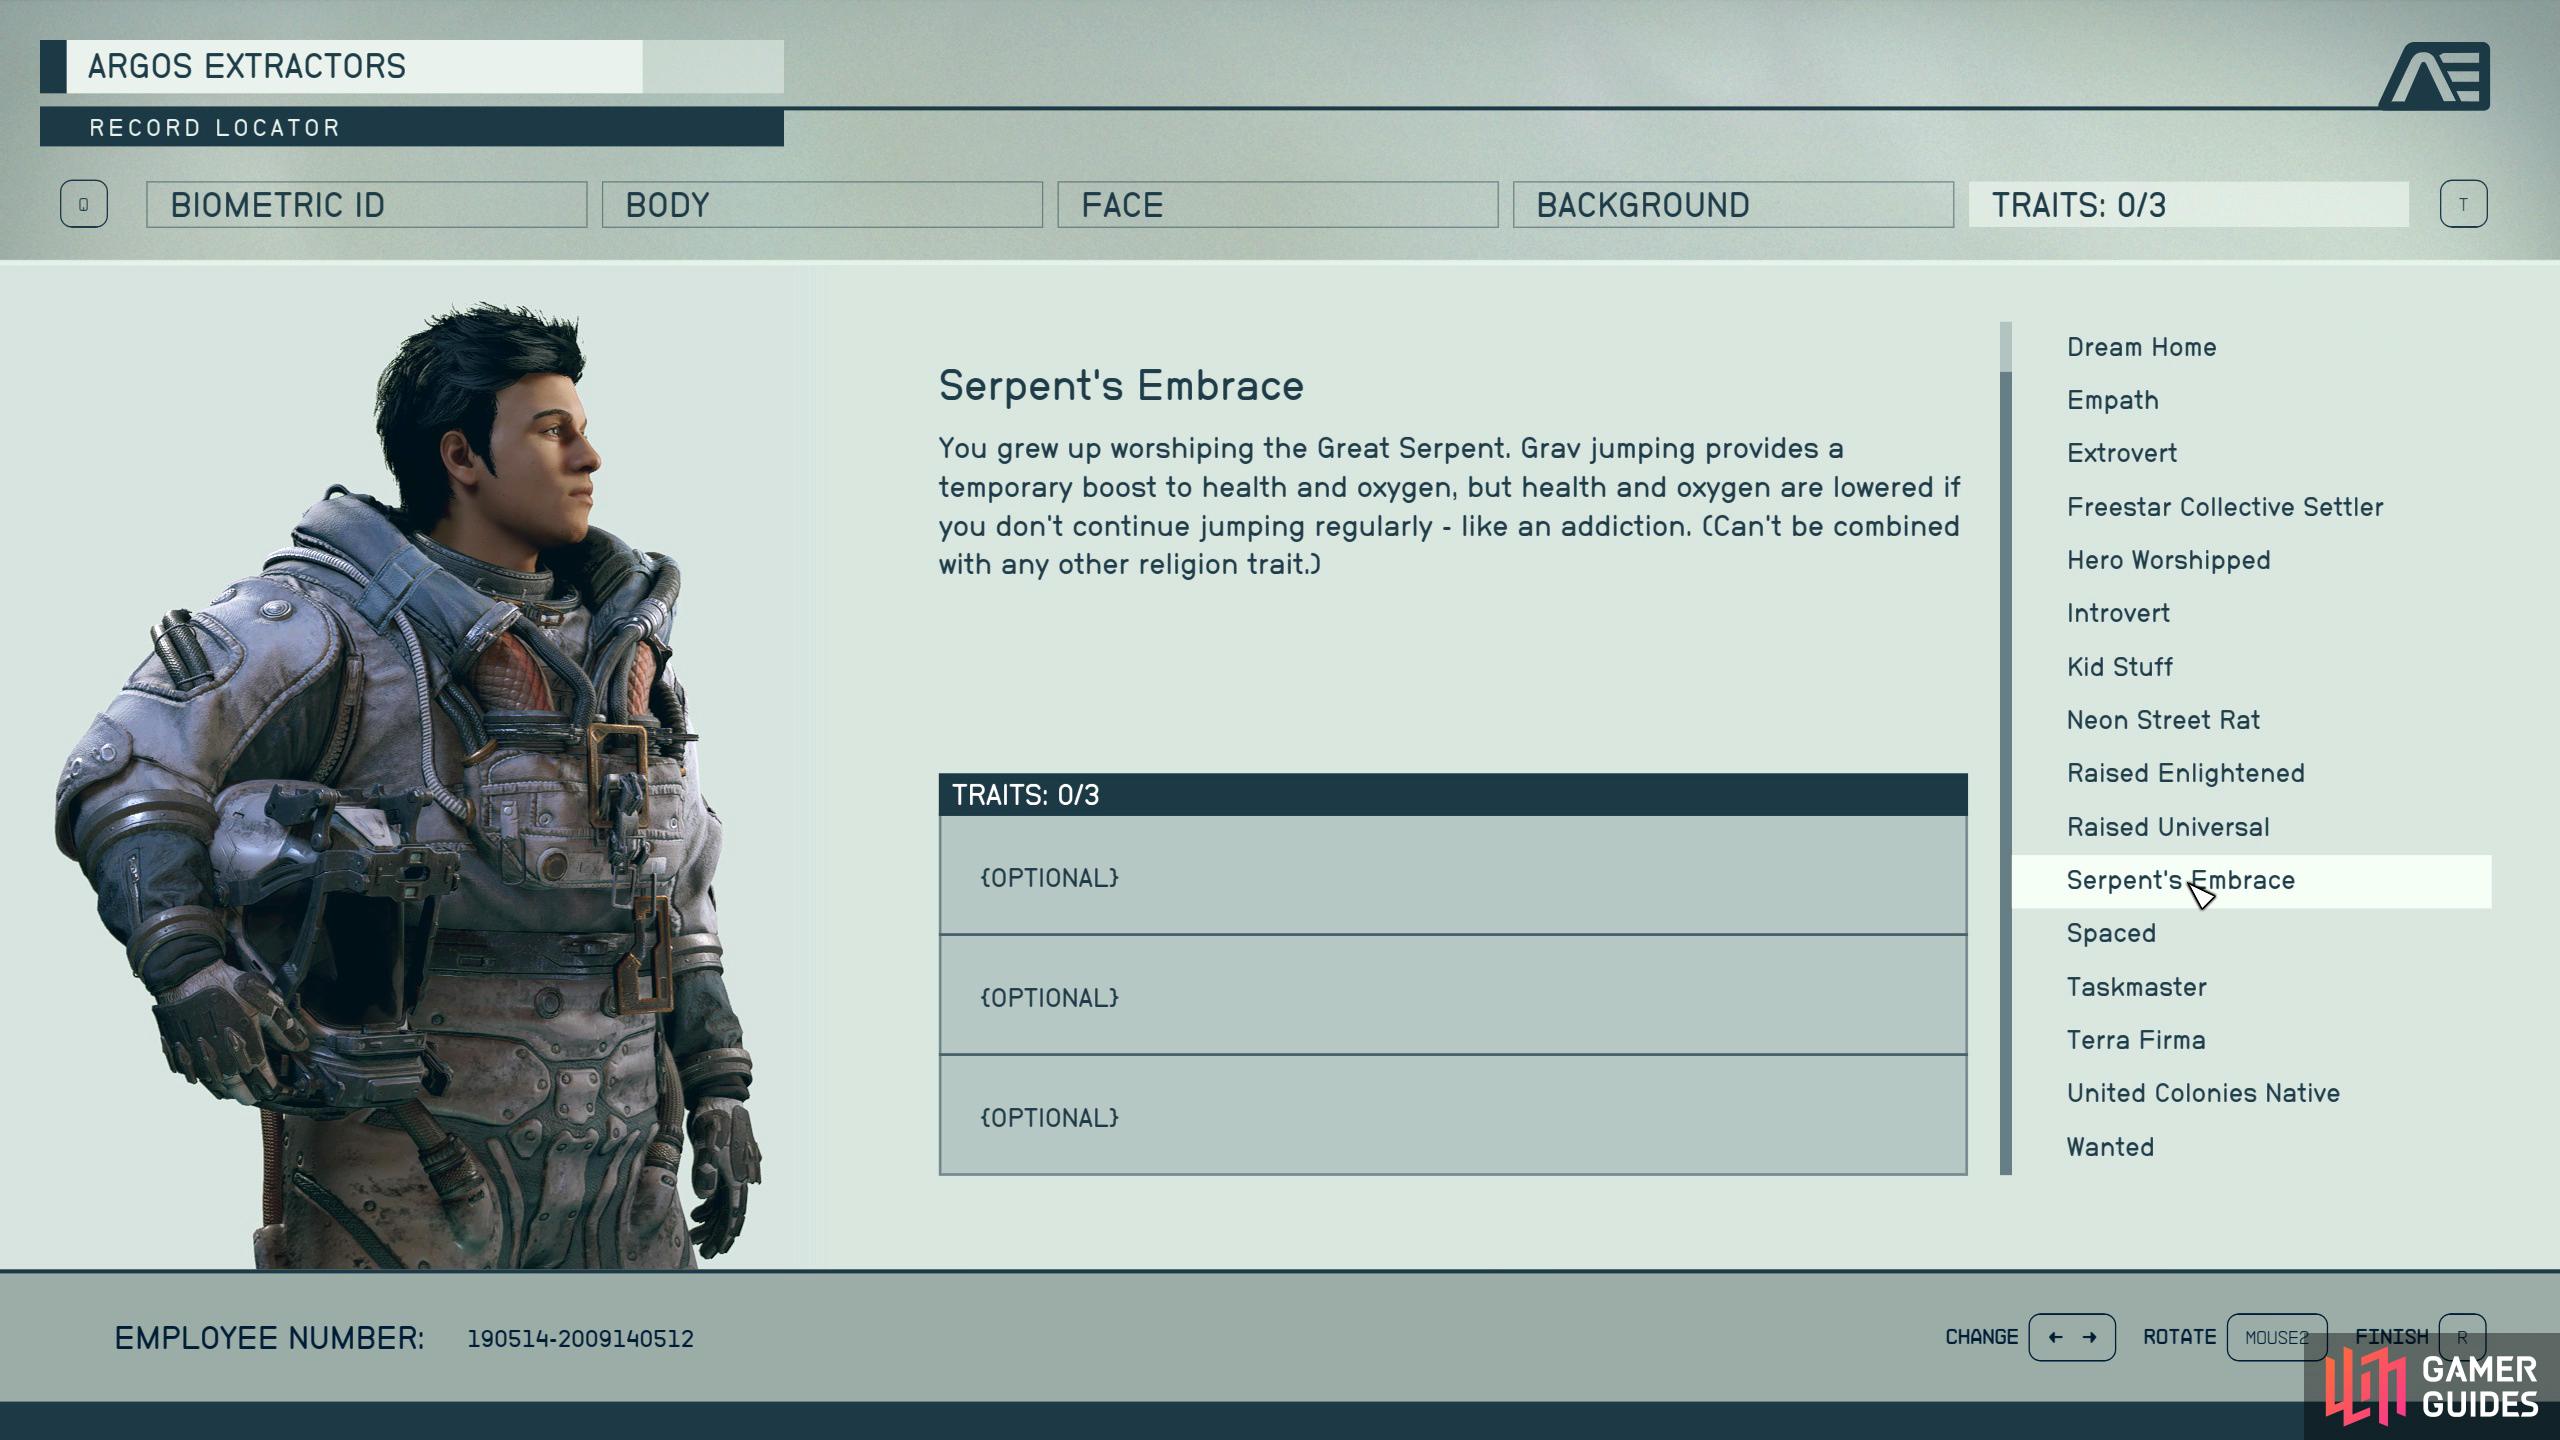The height and width of the screenshot is (1440, 2560).
Task: Select third OPTIONAL trait slot
Action: click(x=1454, y=1116)
